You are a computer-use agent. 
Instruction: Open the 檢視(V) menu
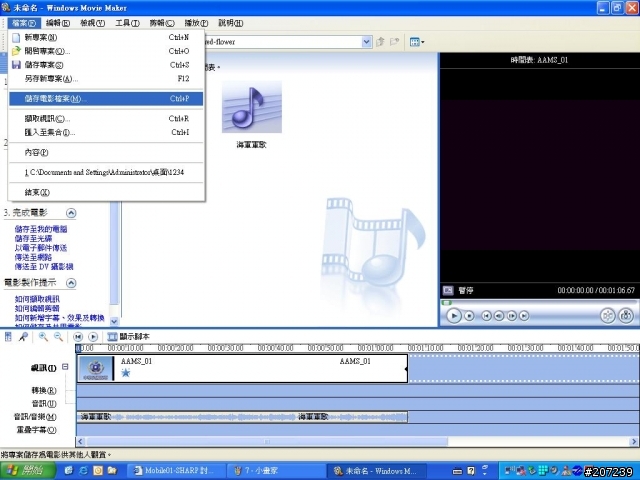point(93,23)
